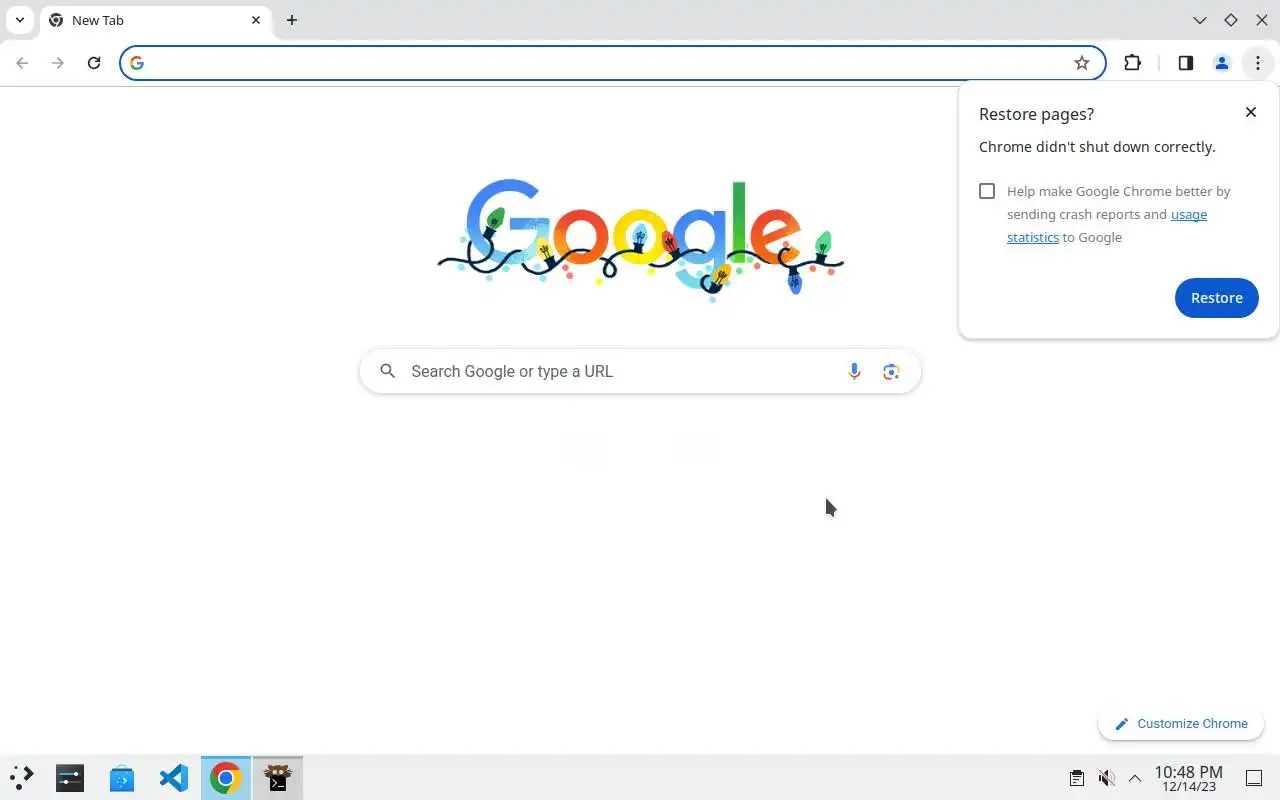Click the Chrome taskbar icon

click(226, 777)
